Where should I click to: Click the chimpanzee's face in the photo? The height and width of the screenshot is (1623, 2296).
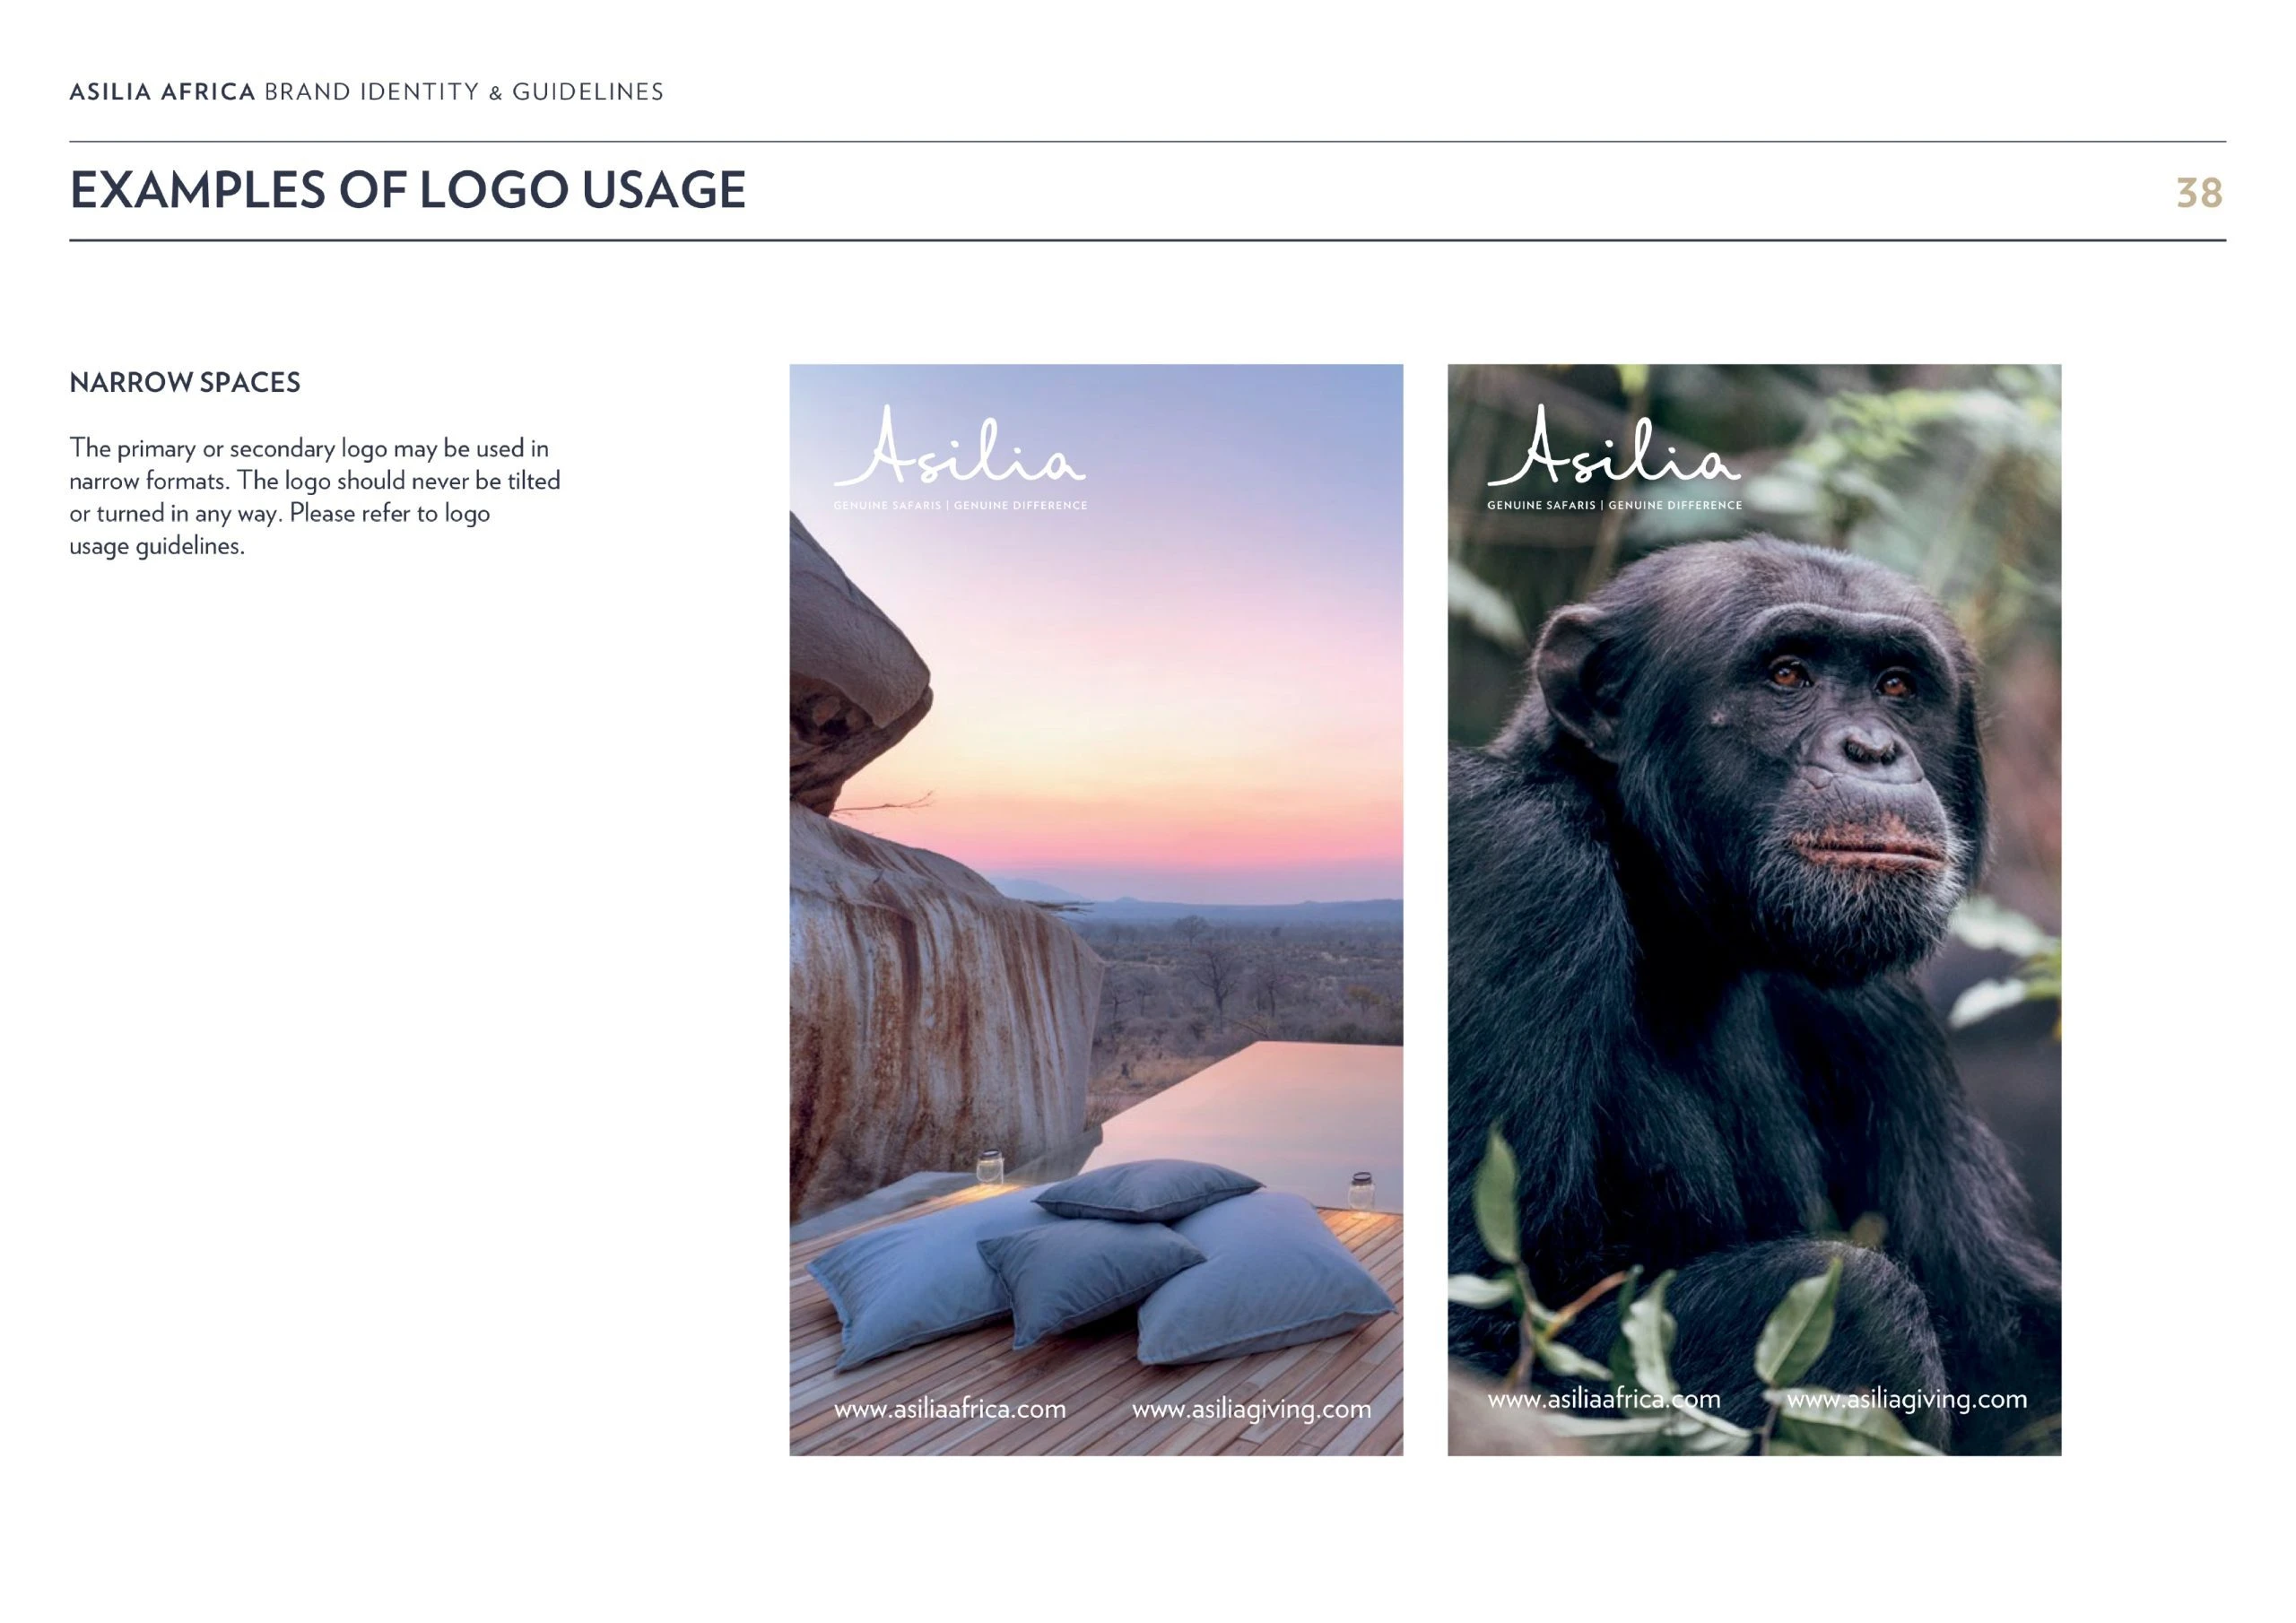click(x=1845, y=760)
